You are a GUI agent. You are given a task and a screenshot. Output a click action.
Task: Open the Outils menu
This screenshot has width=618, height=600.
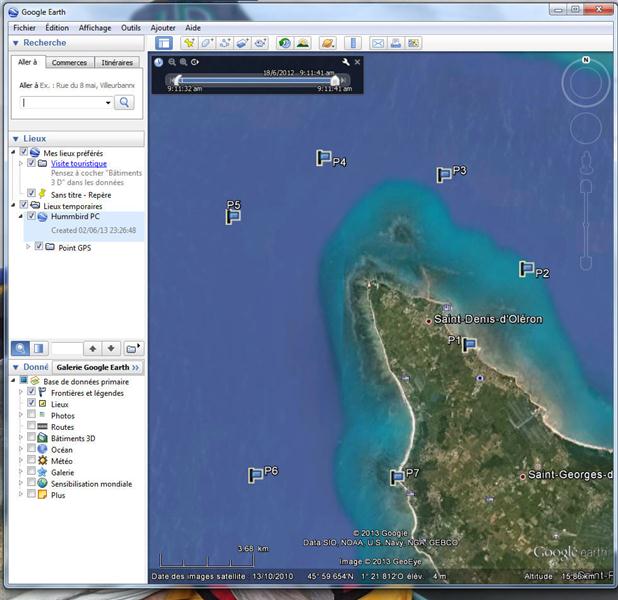point(130,28)
